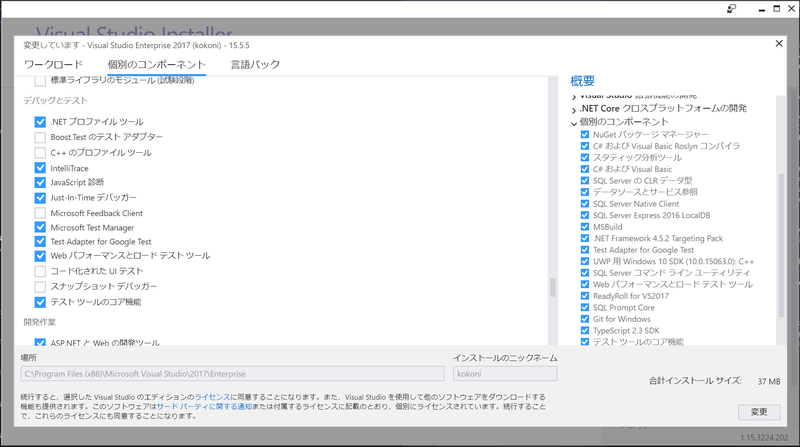800x447 pixels.
Task: Toggle Test Adapter for Google Test in component list
Action: tap(40, 241)
